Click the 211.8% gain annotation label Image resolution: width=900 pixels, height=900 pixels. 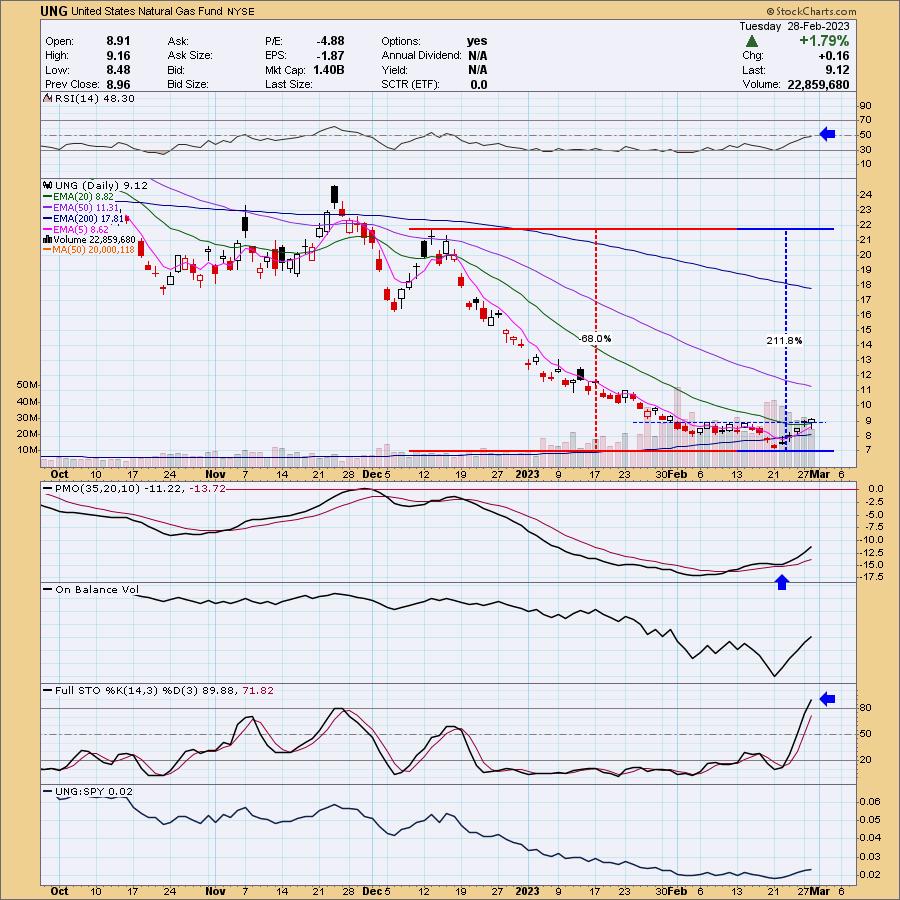pos(784,340)
